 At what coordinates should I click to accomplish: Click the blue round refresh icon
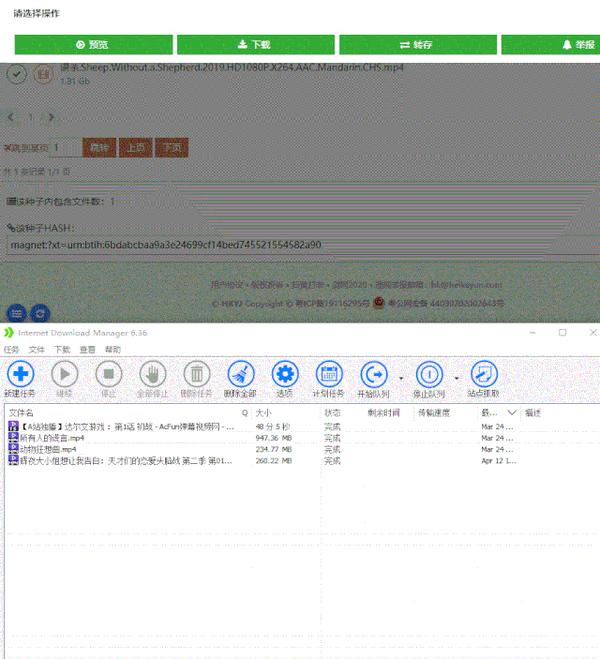(40, 314)
